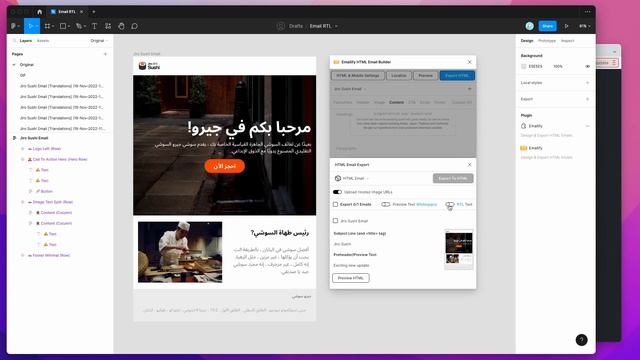
Task: Click the background opacity 100% value
Action: click(558, 66)
